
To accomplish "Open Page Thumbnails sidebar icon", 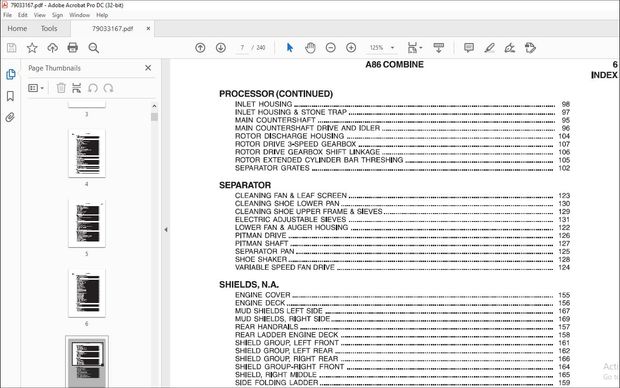I will point(11,74).
